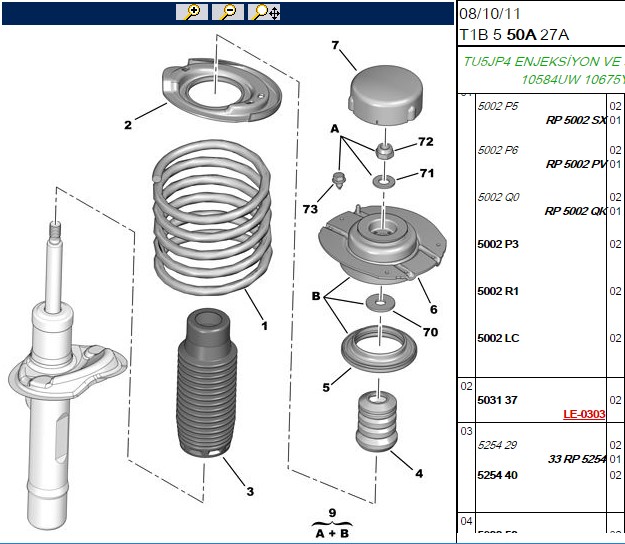This screenshot has height=544, width=625.
Task: Click table row number 03
Action: click(x=466, y=431)
